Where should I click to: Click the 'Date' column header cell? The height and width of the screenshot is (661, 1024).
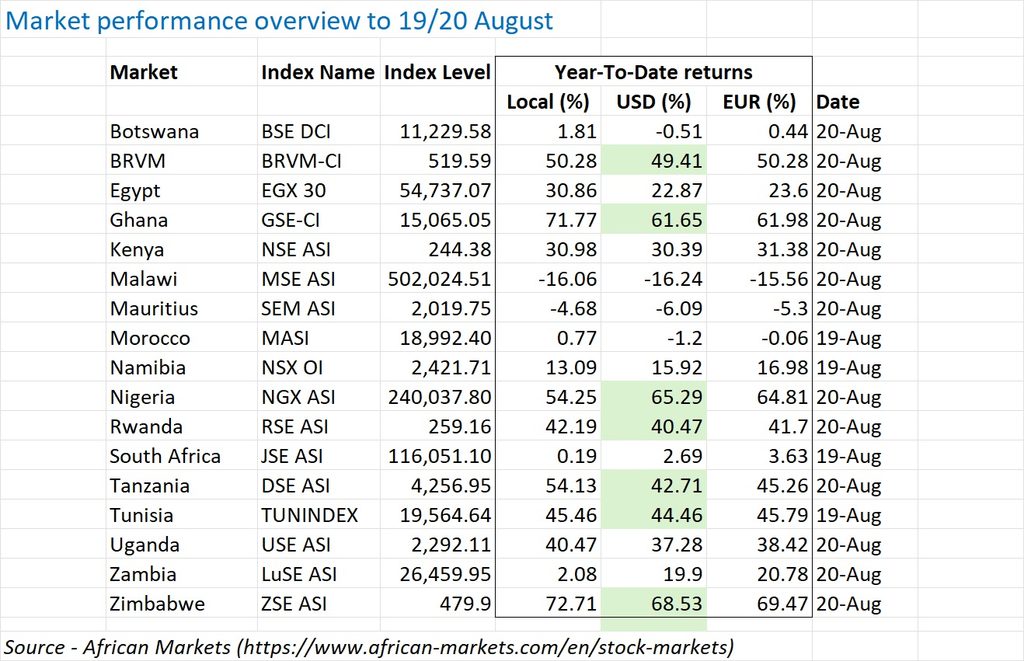(865, 101)
